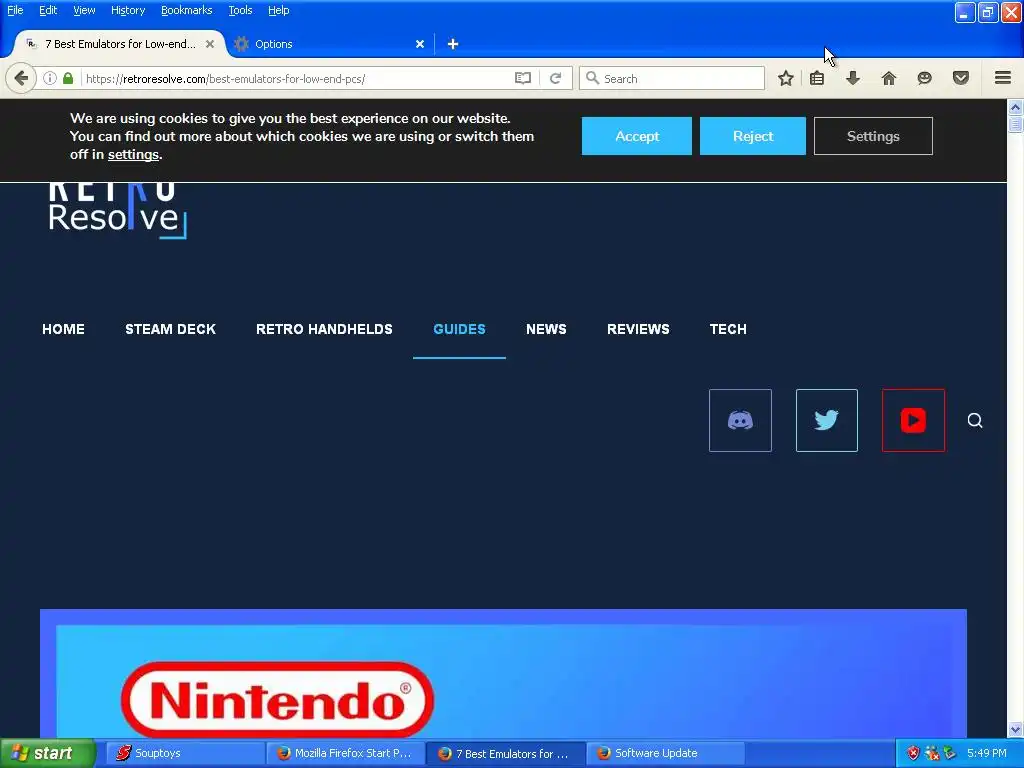Open the TECH section
Screen dimensions: 1024x768
pyautogui.click(x=728, y=329)
